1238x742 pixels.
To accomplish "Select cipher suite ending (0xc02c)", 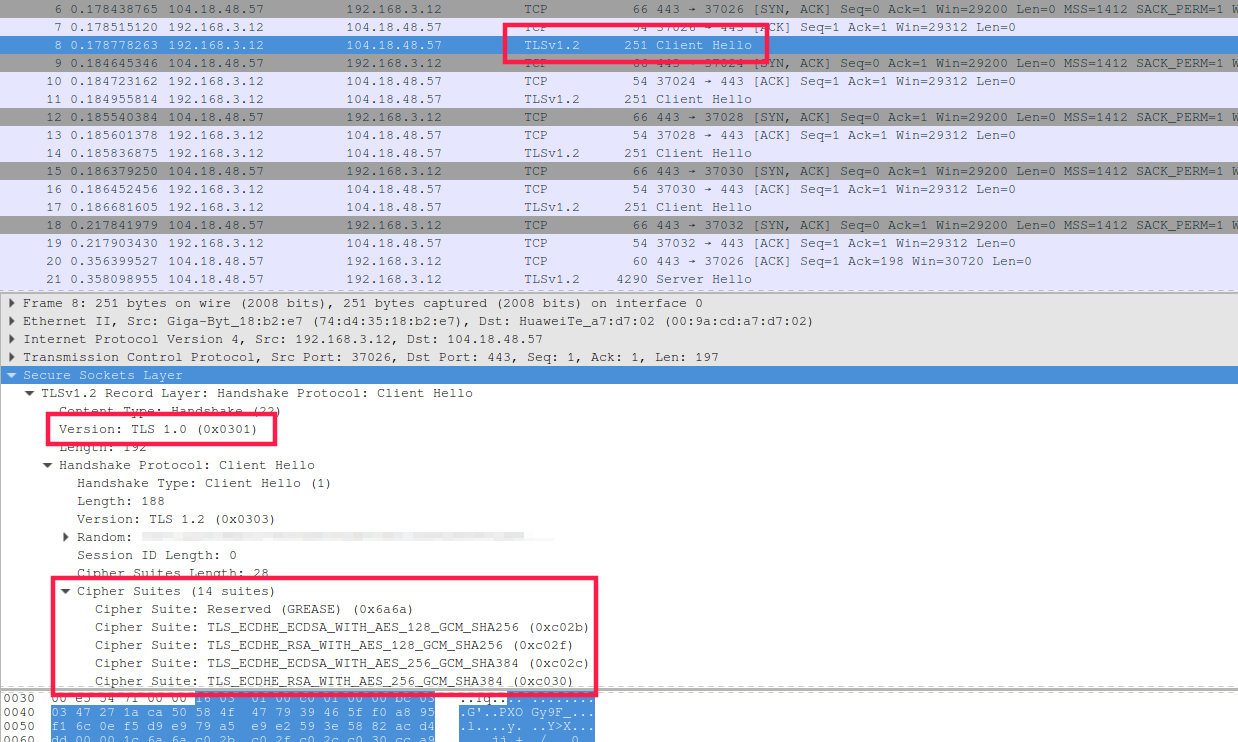I will coord(342,663).
